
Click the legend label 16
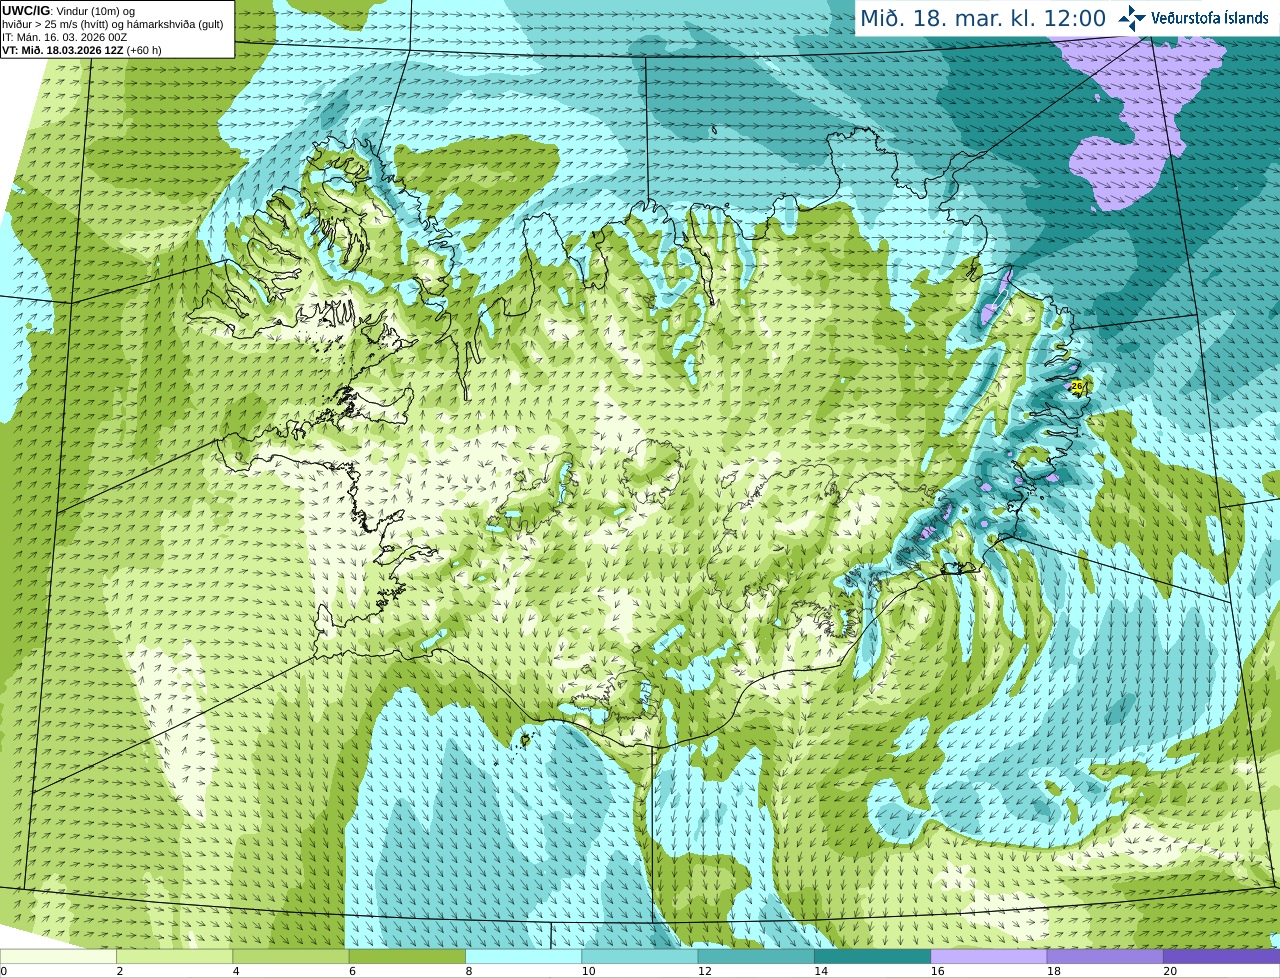click(x=937, y=971)
